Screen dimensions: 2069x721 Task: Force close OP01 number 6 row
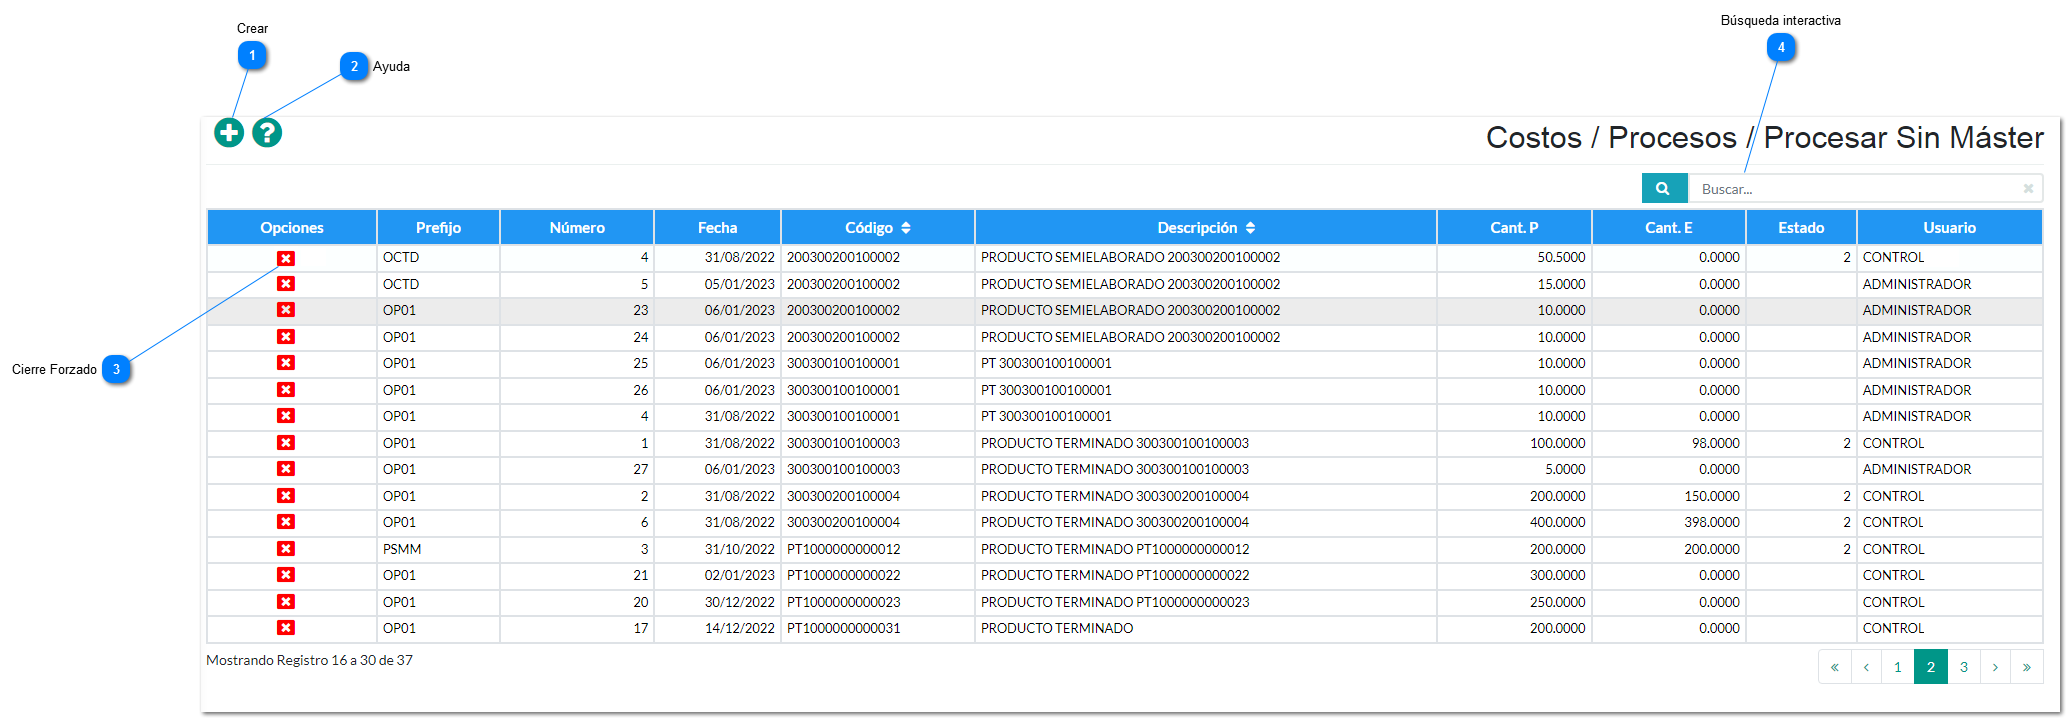(286, 522)
